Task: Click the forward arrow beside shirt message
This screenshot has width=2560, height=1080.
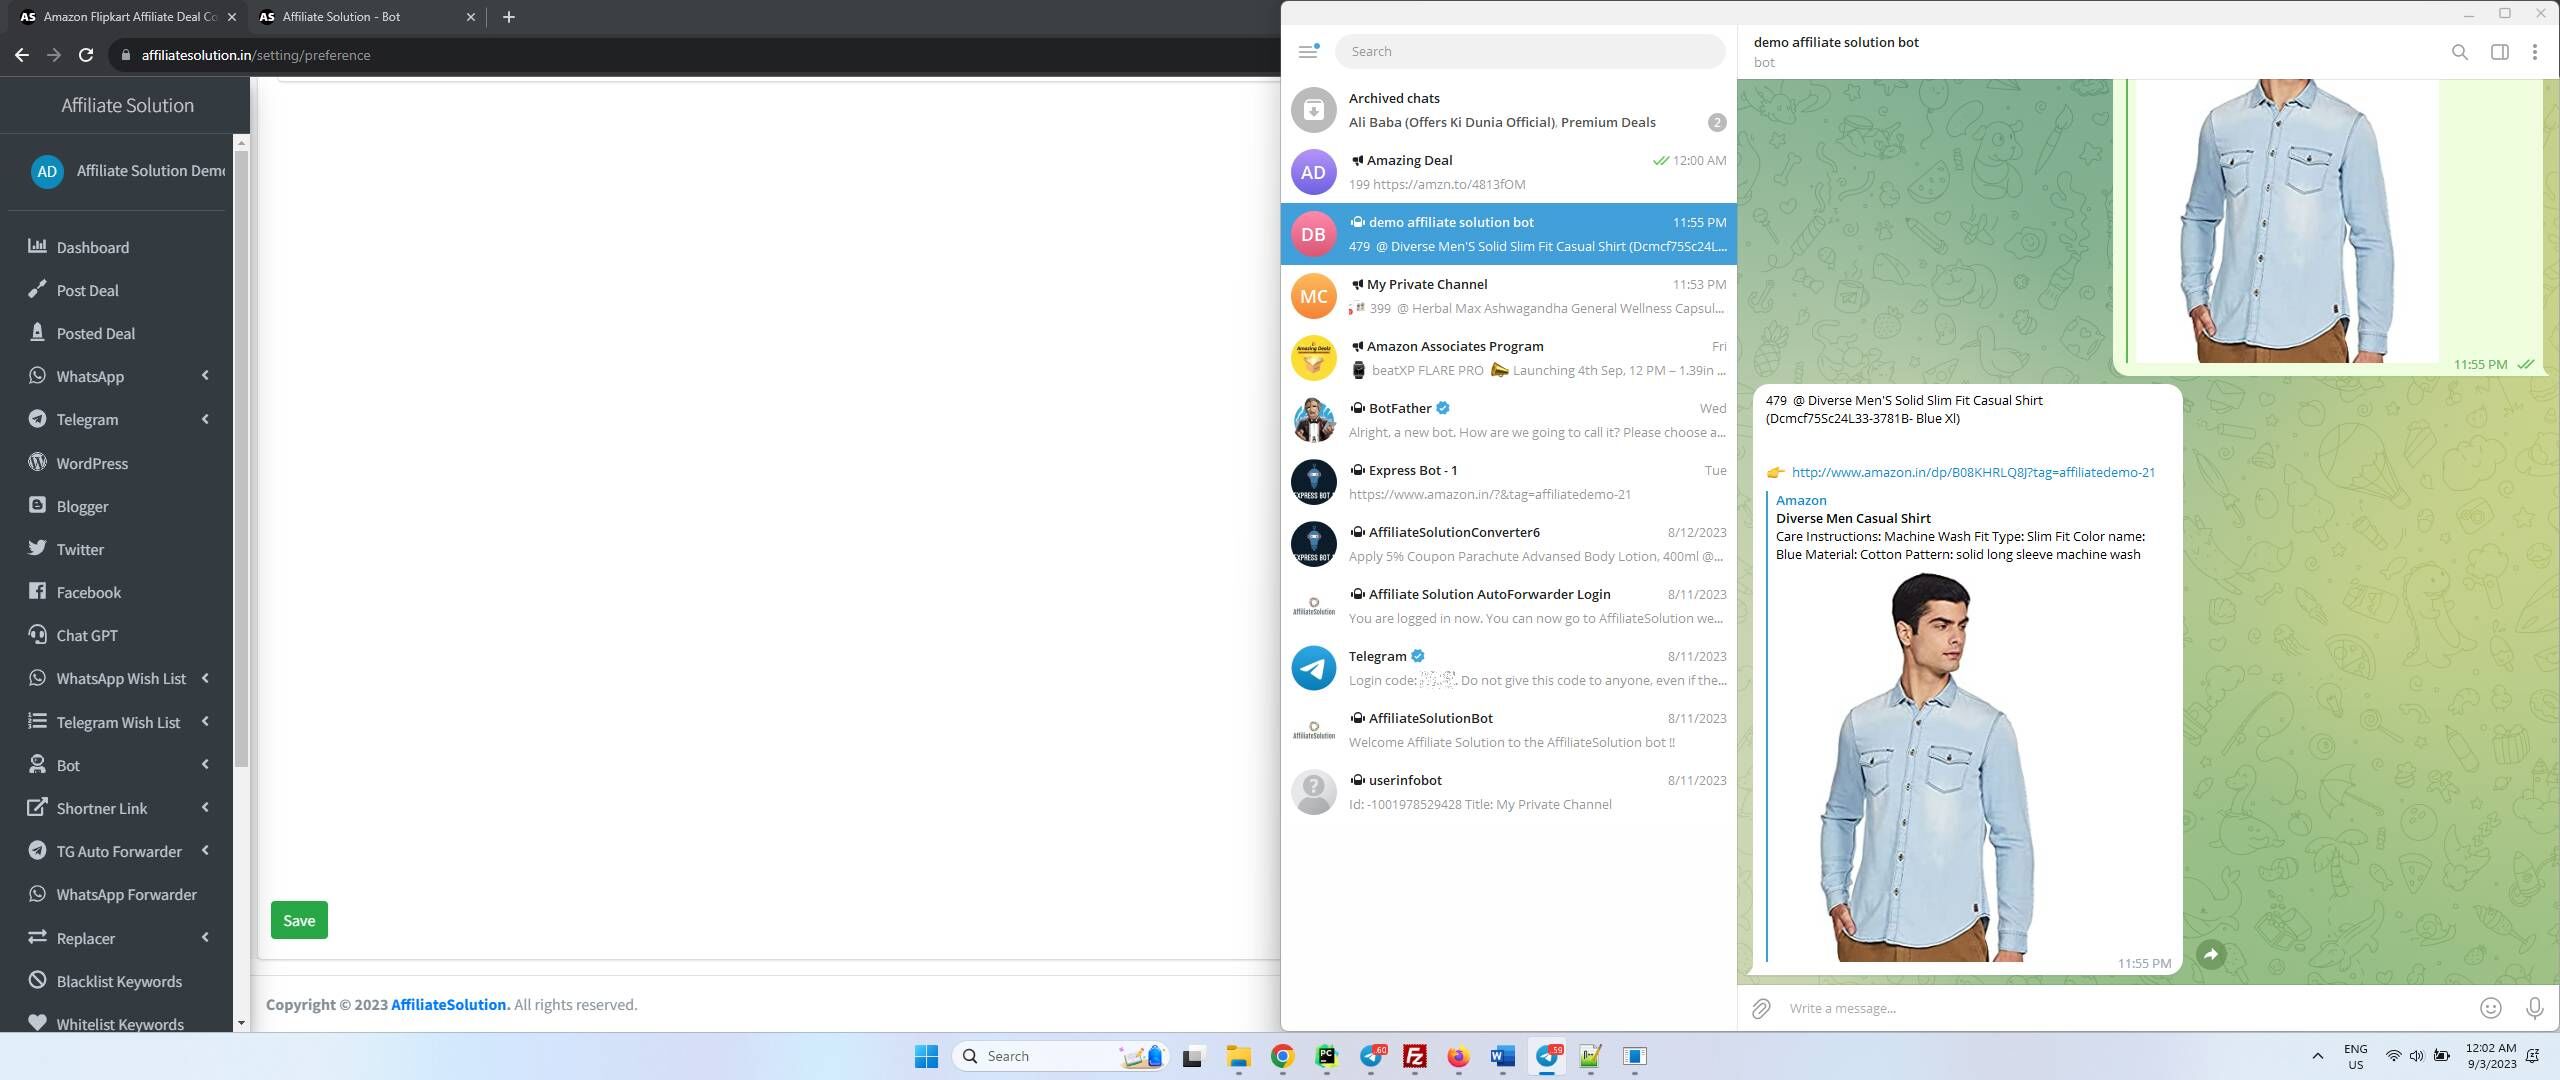Action: [x=2211, y=954]
